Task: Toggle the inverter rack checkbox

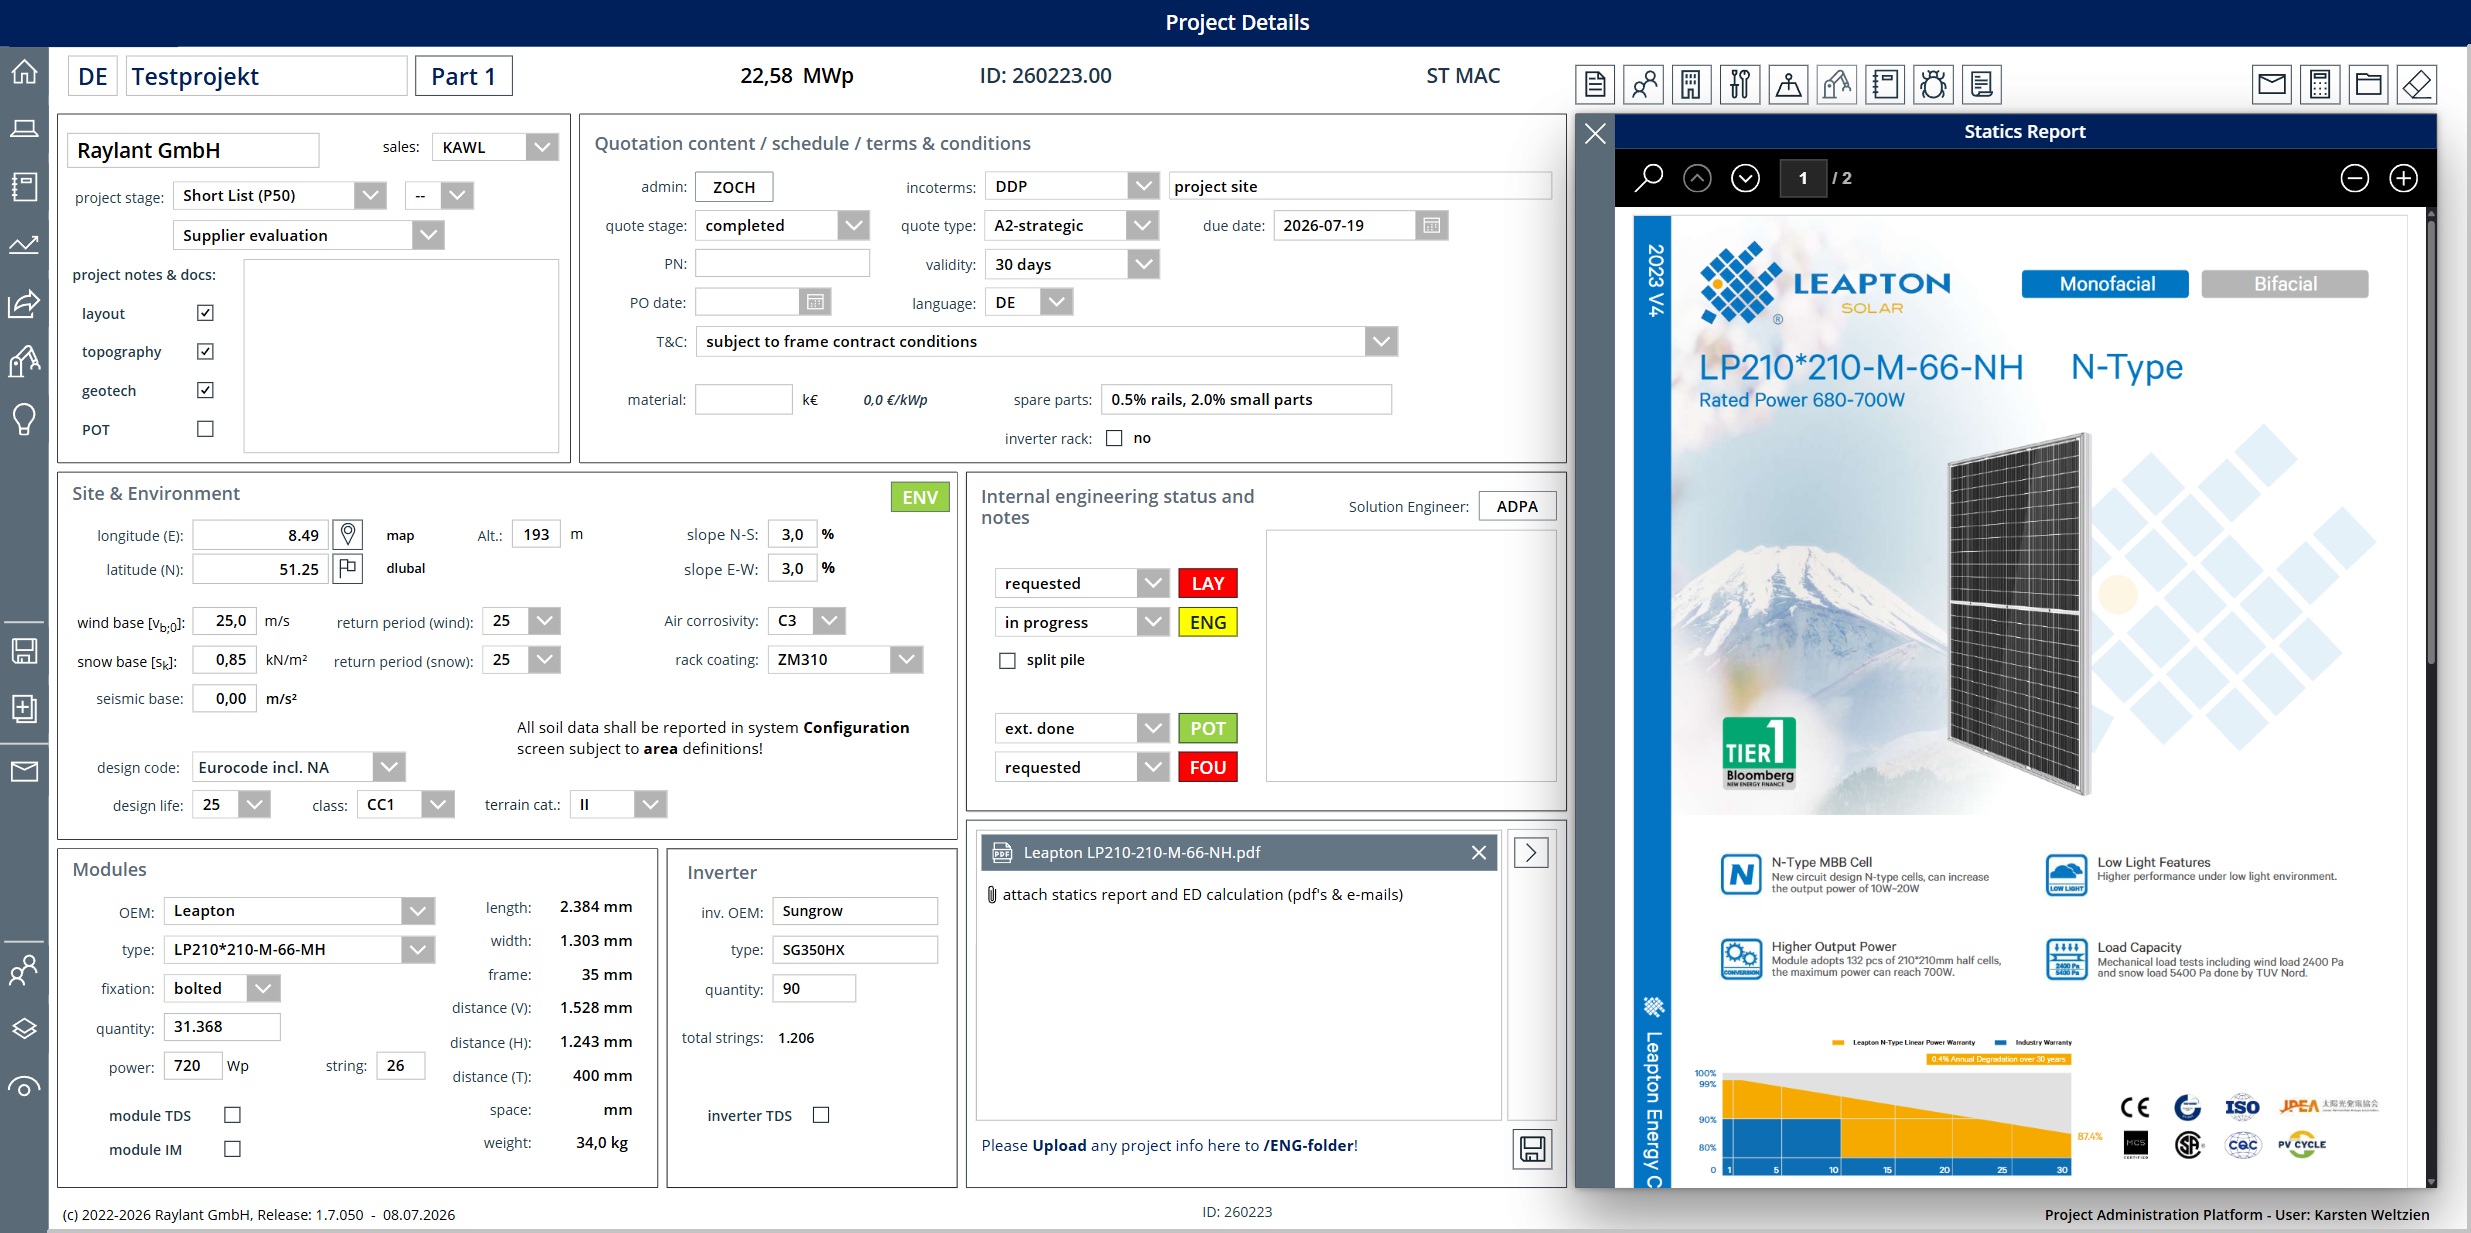Action: (1114, 438)
